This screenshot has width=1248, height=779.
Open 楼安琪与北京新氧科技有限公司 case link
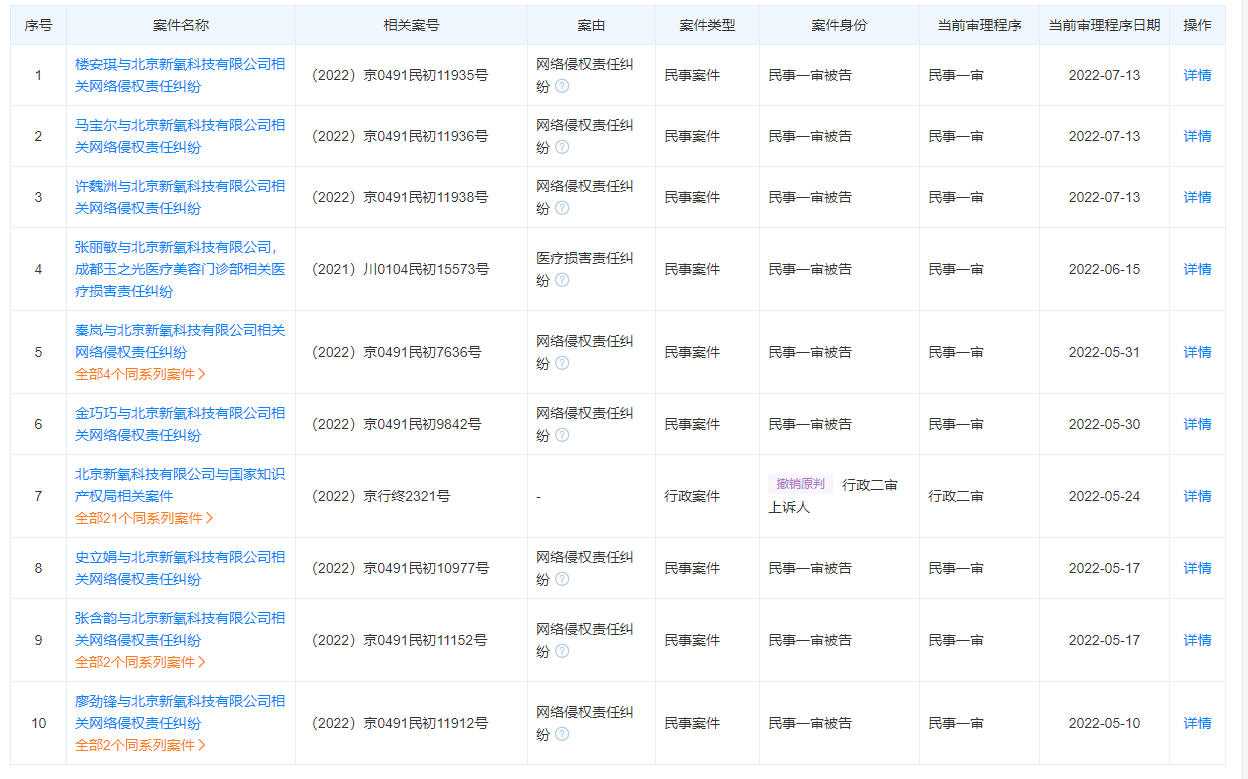pyautogui.click(x=180, y=75)
